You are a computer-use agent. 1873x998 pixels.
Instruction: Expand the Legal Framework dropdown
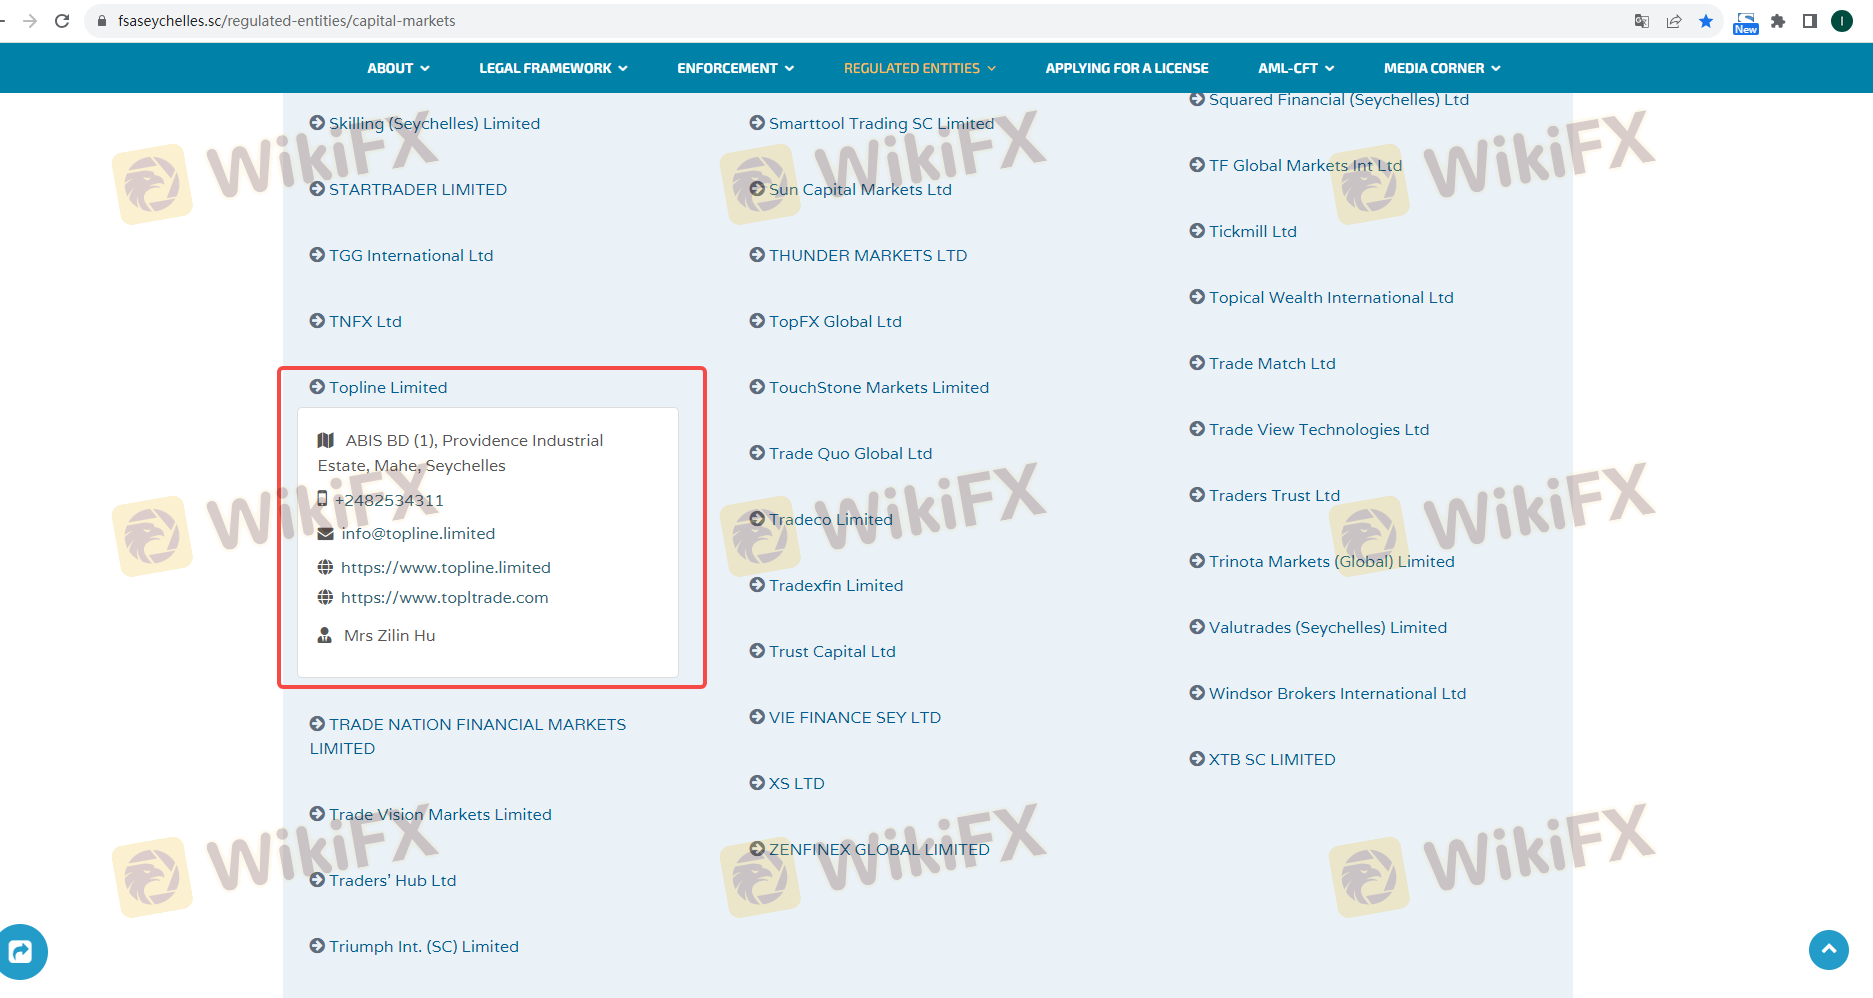pyautogui.click(x=553, y=68)
